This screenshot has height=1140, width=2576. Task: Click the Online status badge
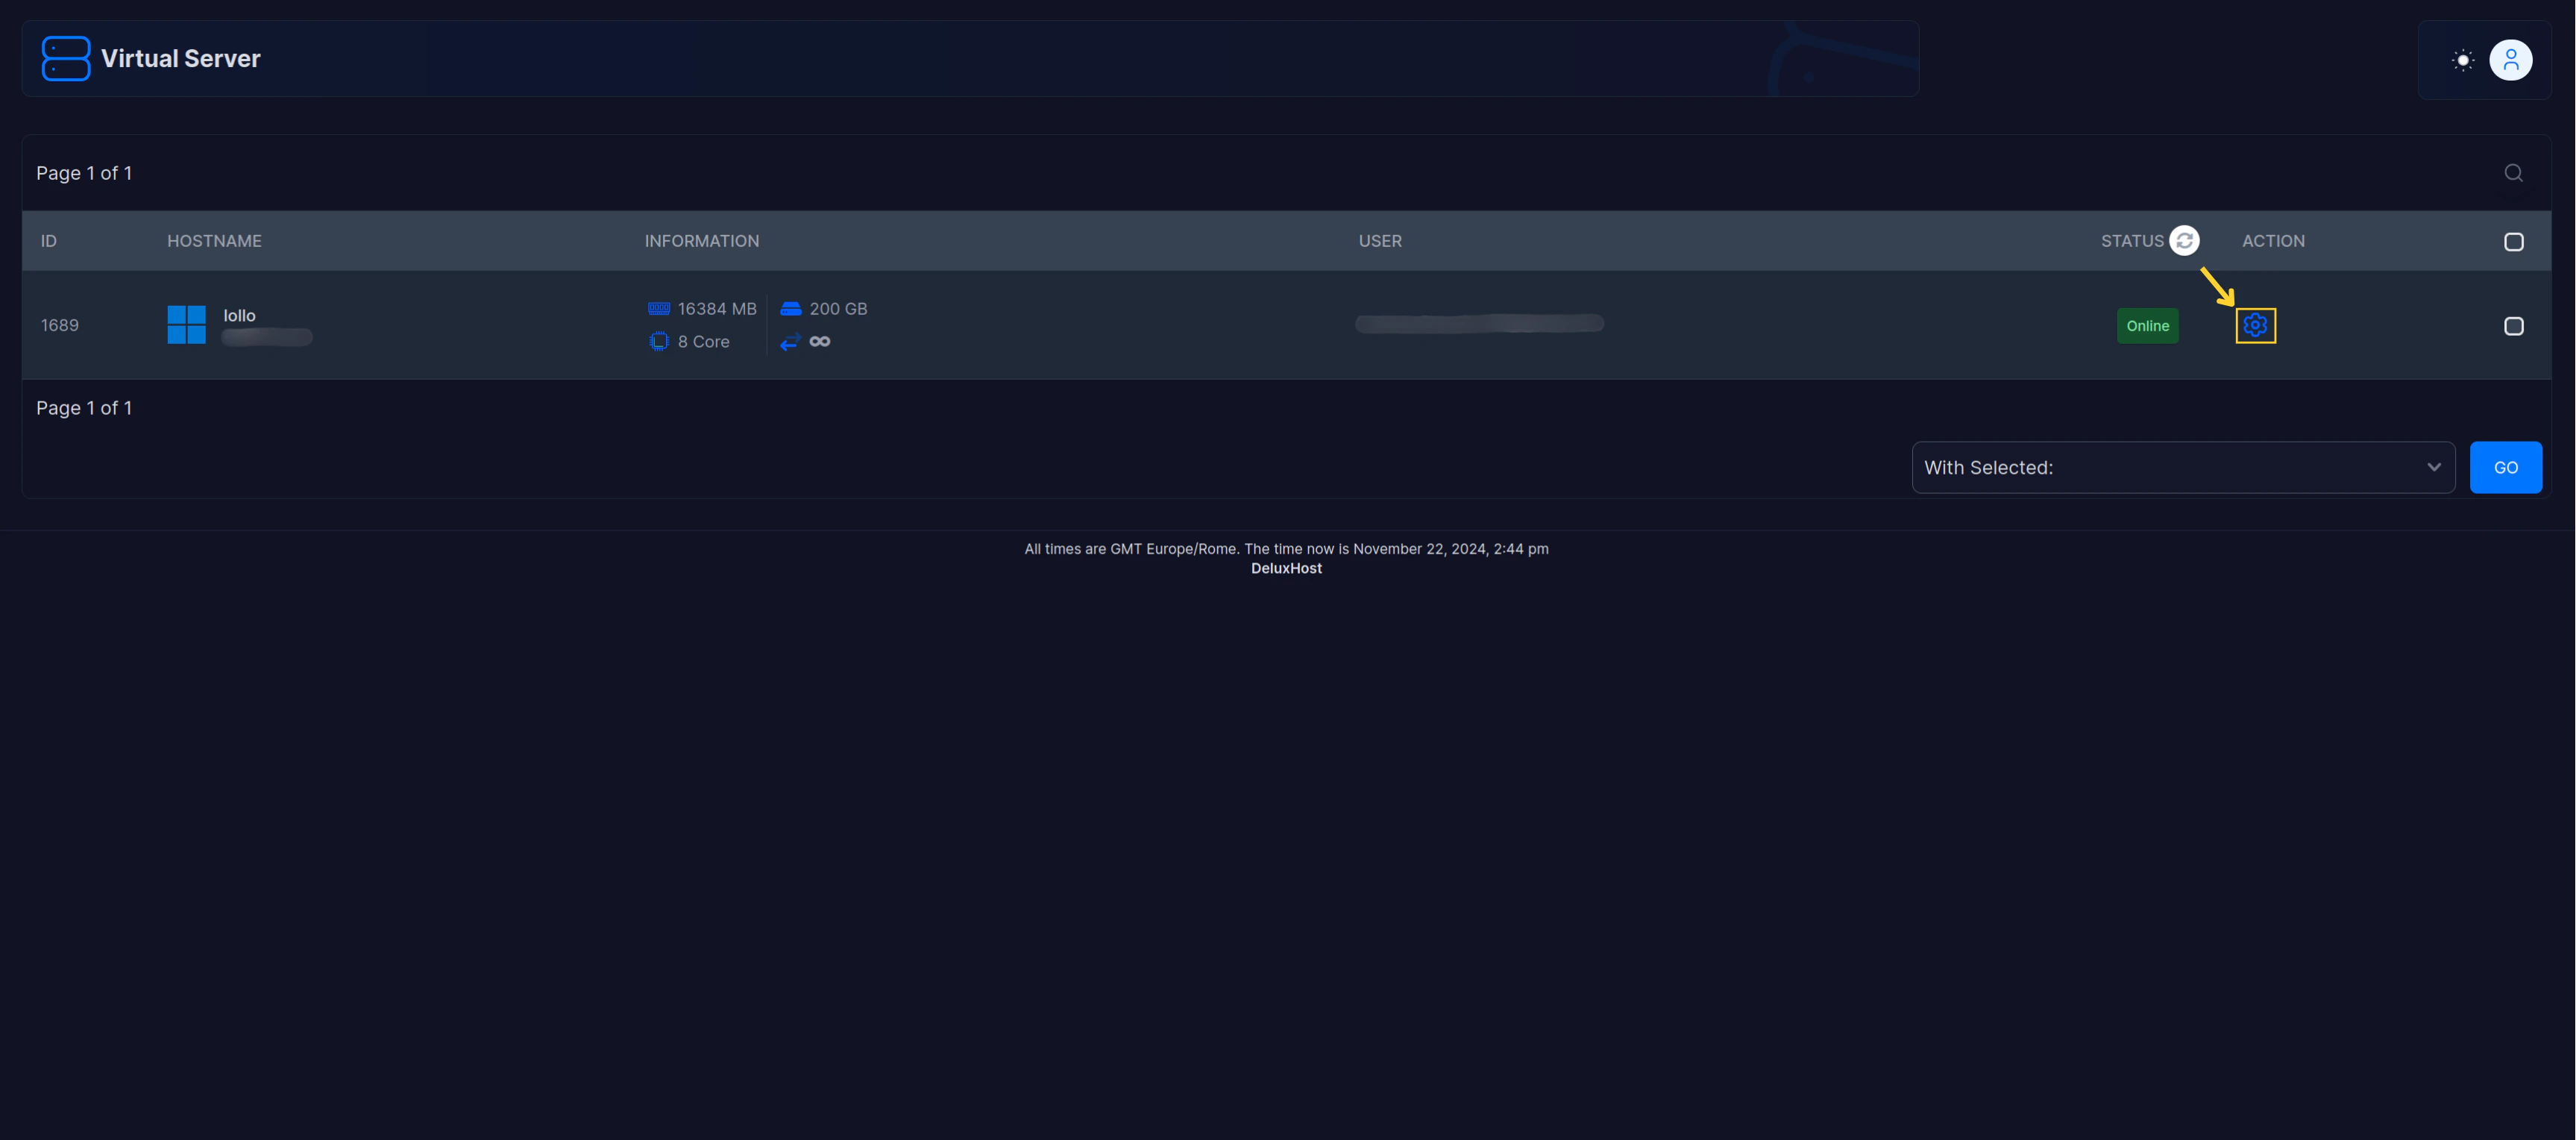click(2147, 326)
